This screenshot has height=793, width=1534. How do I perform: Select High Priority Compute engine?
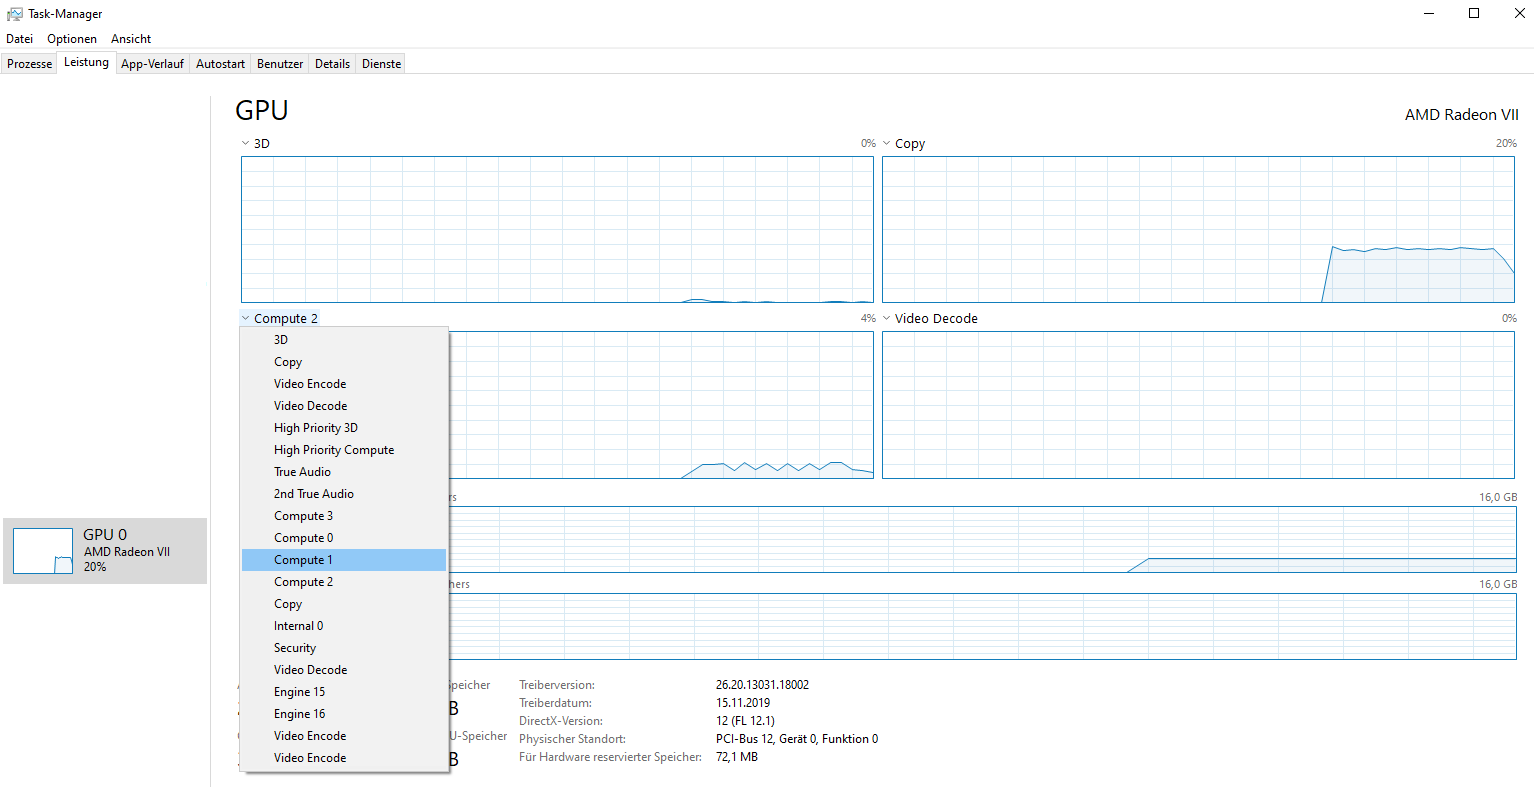[344, 450]
